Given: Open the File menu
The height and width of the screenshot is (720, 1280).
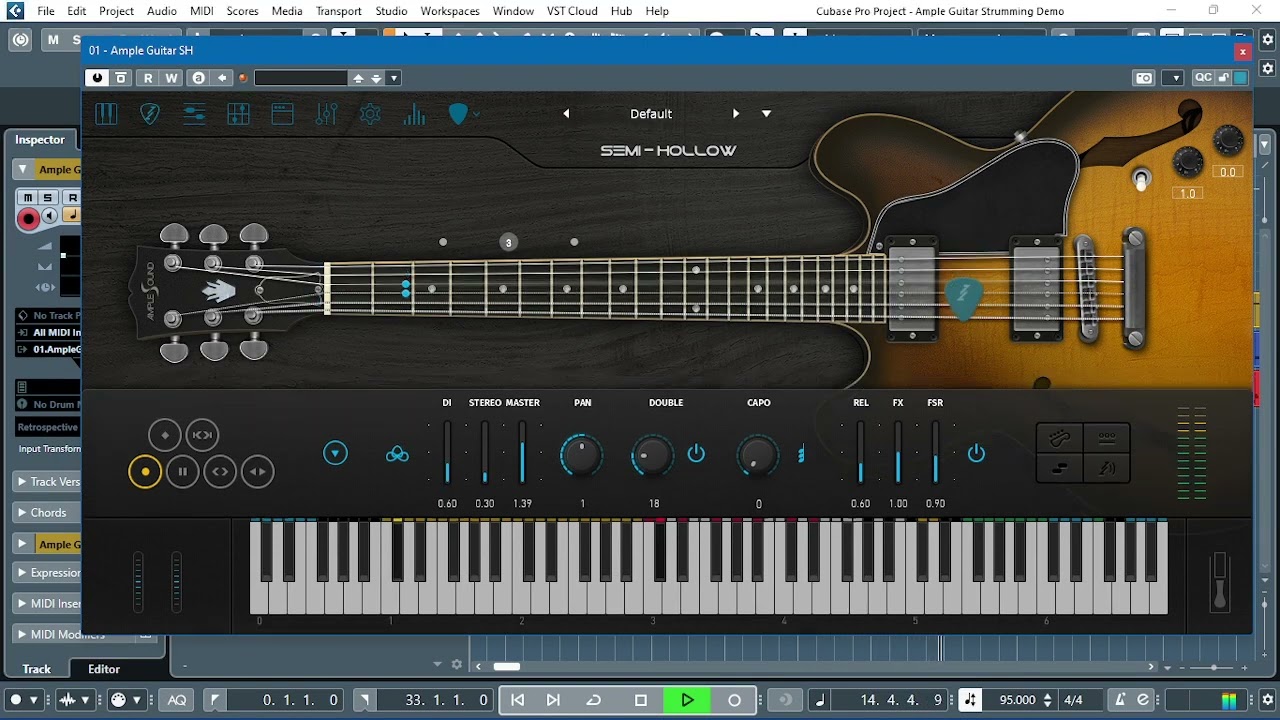Looking at the screenshot, I should 46,11.
